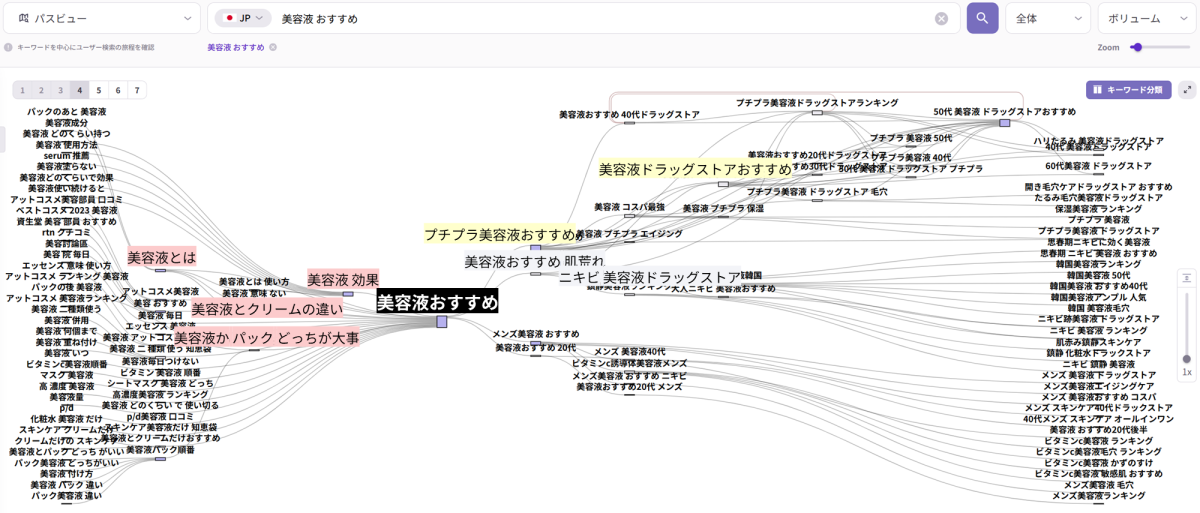The height and width of the screenshot is (513, 1200).
Task: Click the 韓国美容液アンプル 人気 keyword
Action: click(1098, 297)
